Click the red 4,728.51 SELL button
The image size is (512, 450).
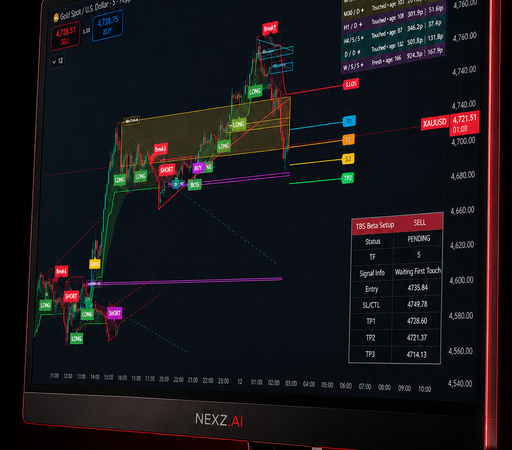click(65, 36)
